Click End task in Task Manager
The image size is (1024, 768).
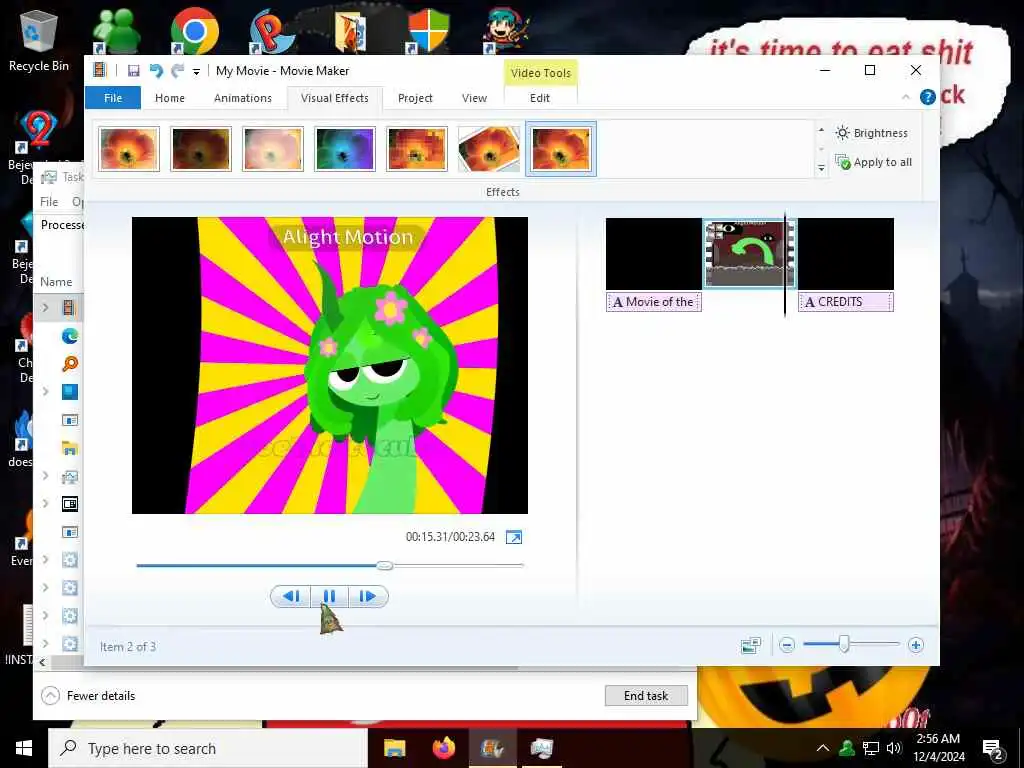[646, 696]
